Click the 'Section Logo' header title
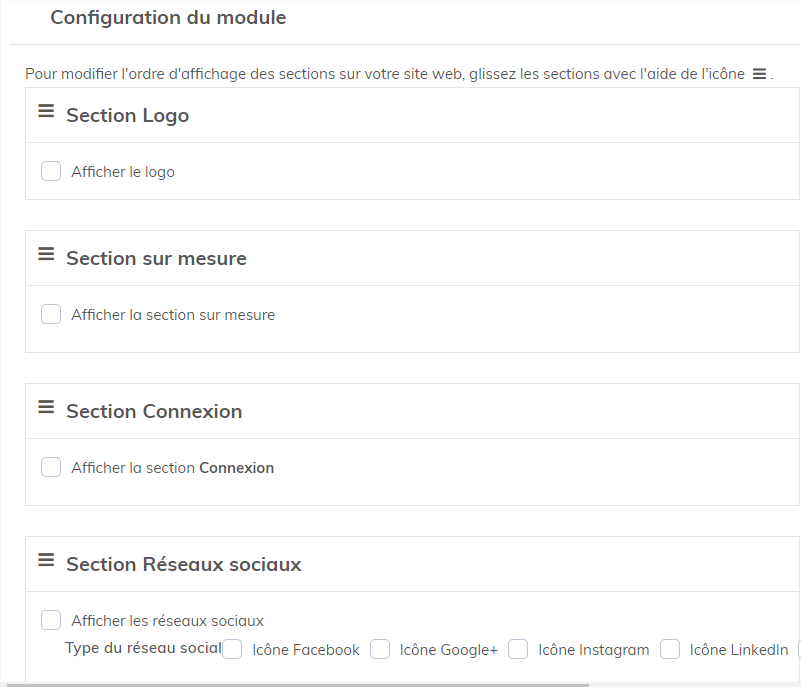 (x=127, y=116)
